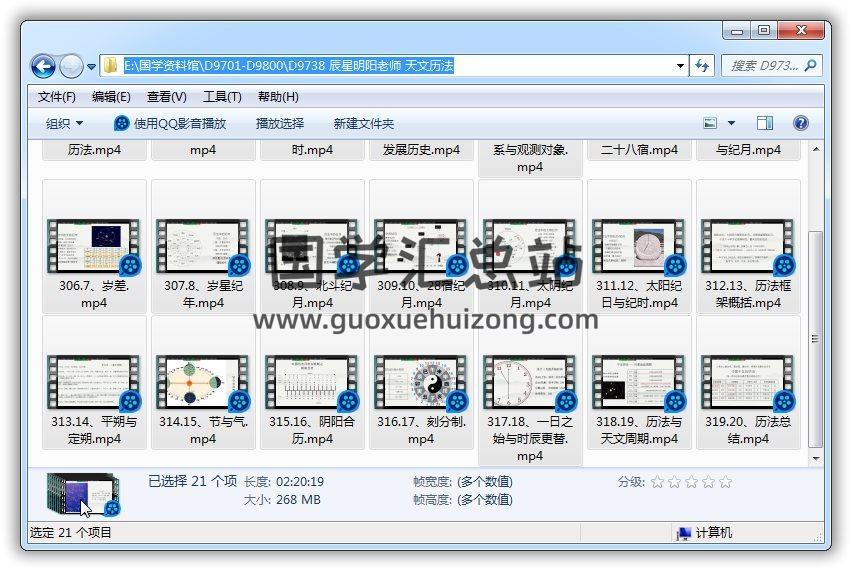
Task: Open the 编辑(E) menu
Action: [x=111, y=97]
